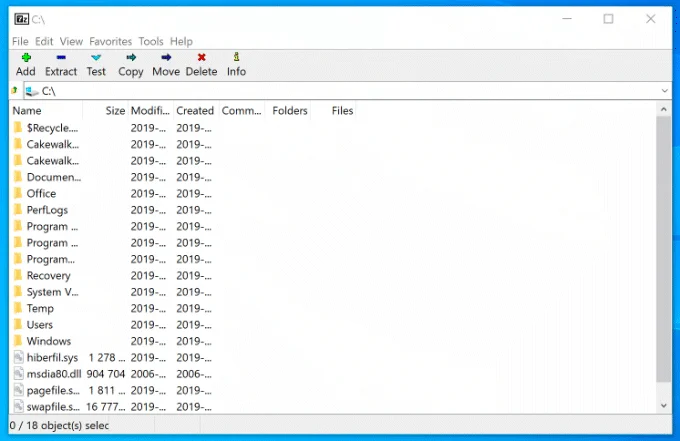Select the Windows folder icon
The image size is (680, 441).
(x=18, y=341)
